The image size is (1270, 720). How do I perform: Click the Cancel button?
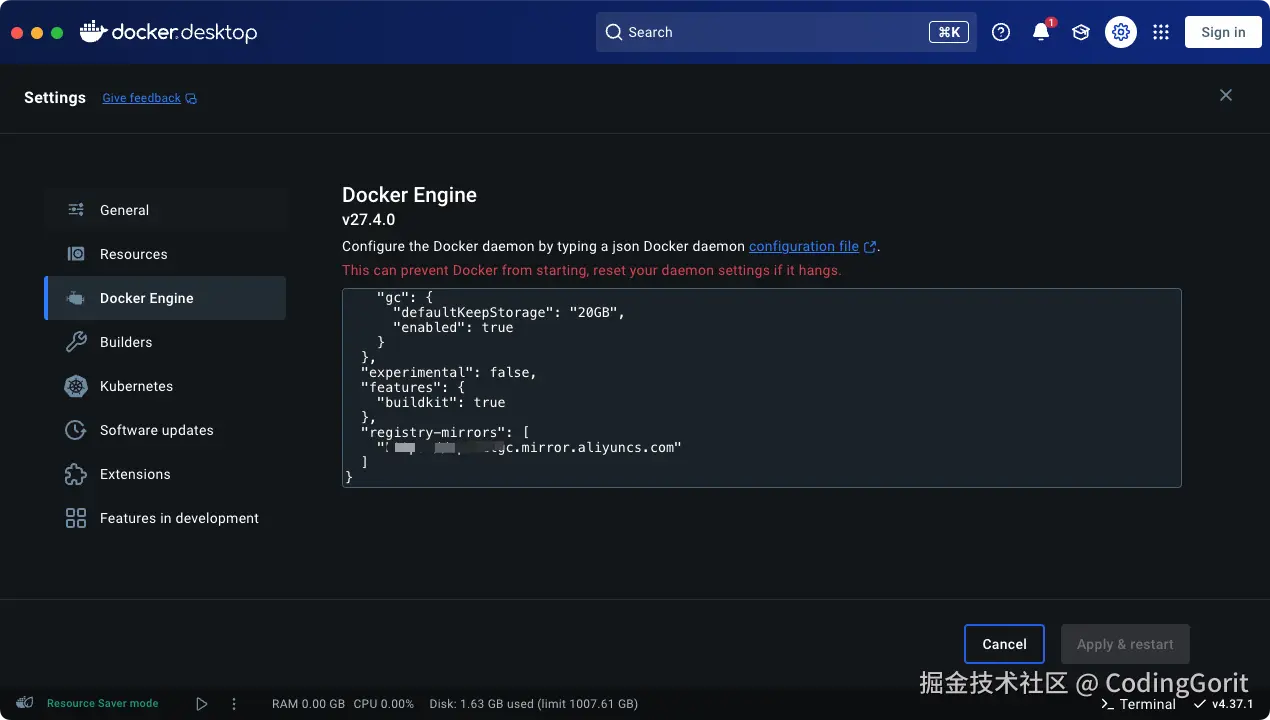(x=1004, y=644)
